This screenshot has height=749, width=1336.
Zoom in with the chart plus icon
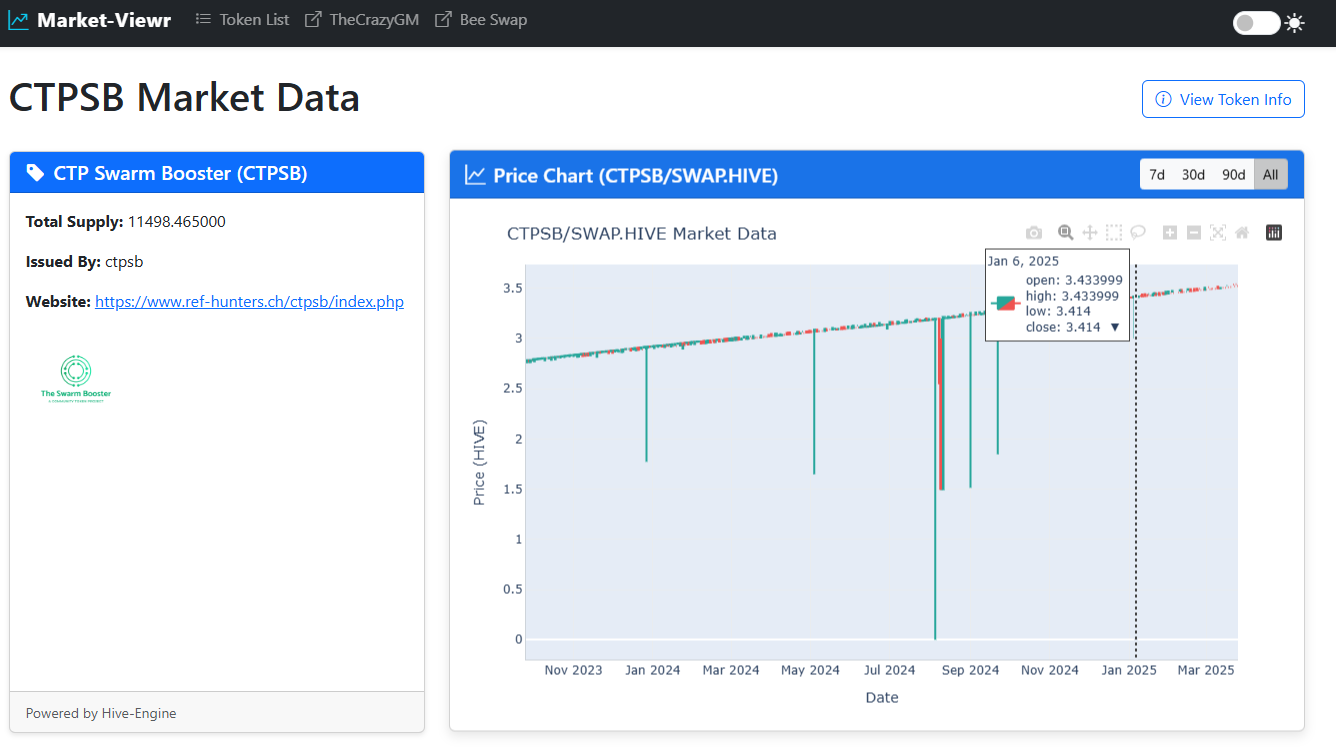[x=1170, y=233]
